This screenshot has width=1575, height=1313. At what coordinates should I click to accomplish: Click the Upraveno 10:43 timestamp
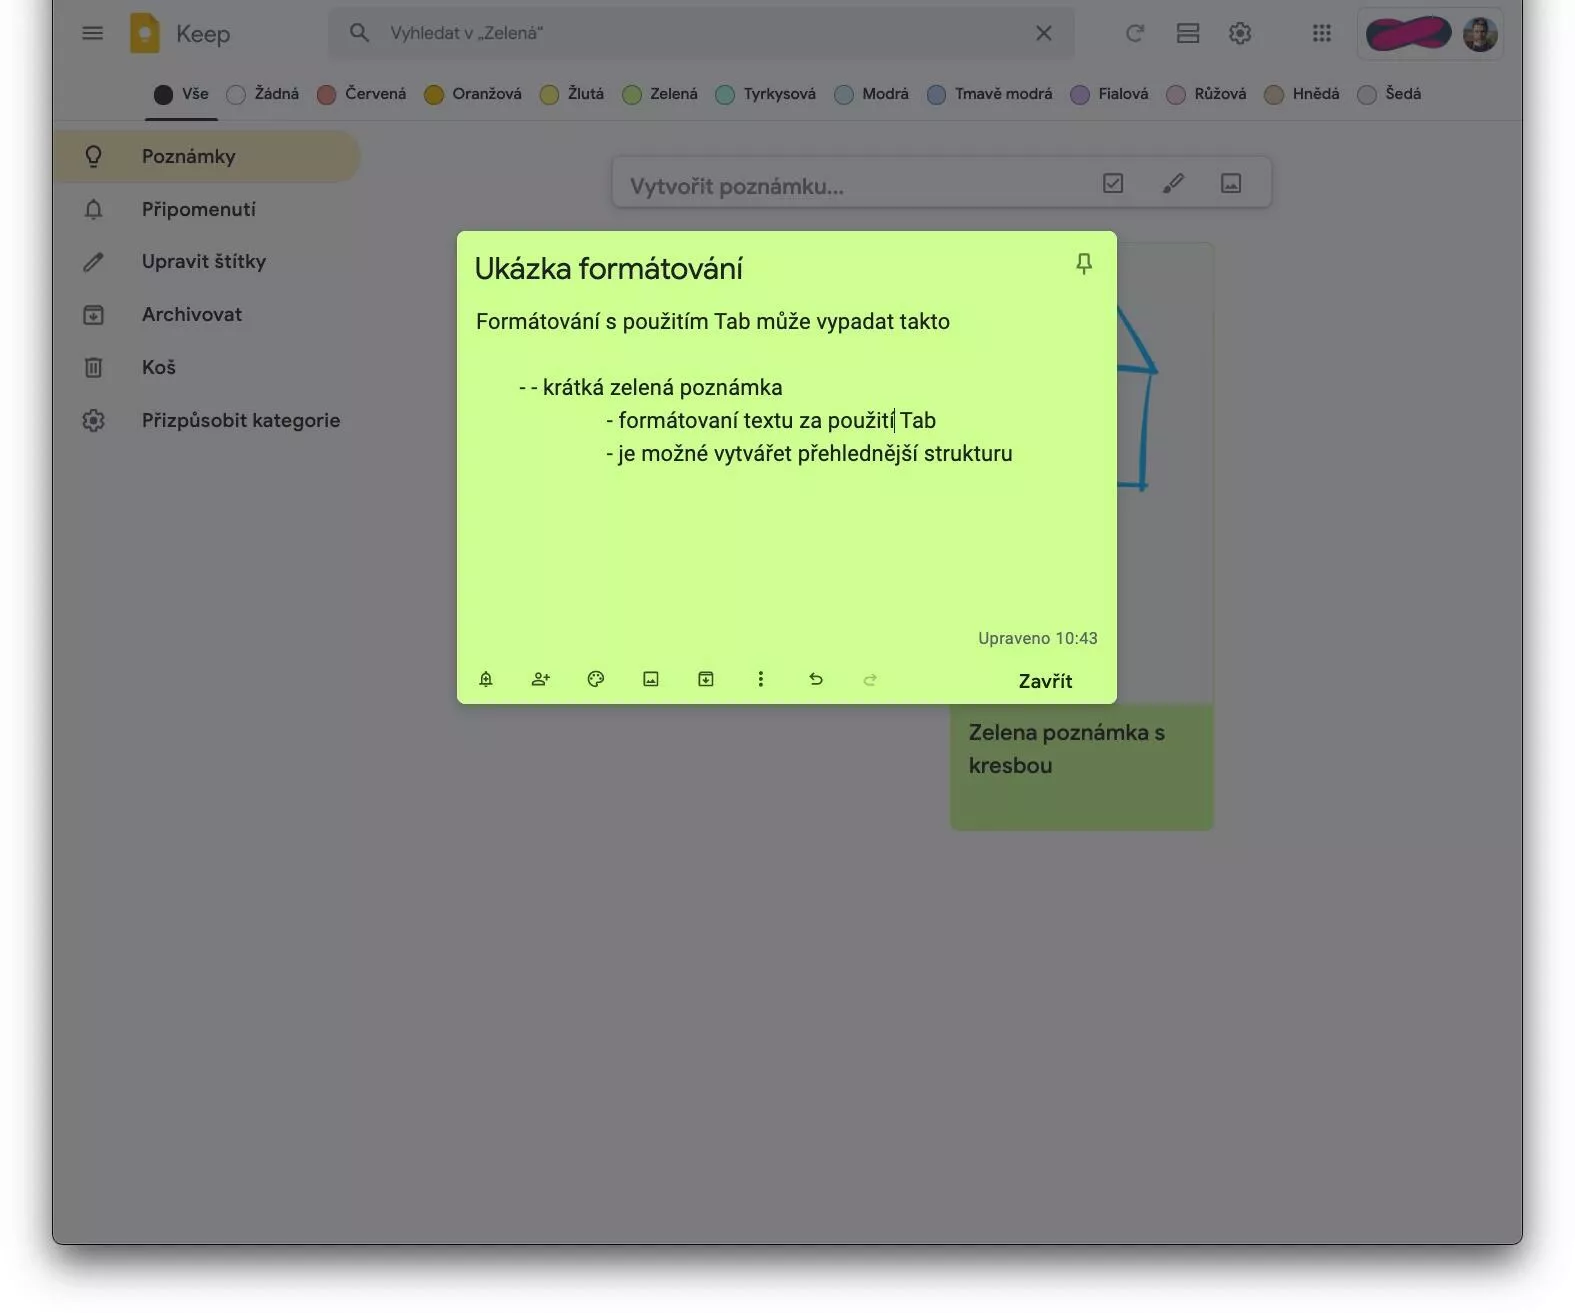pos(1037,638)
